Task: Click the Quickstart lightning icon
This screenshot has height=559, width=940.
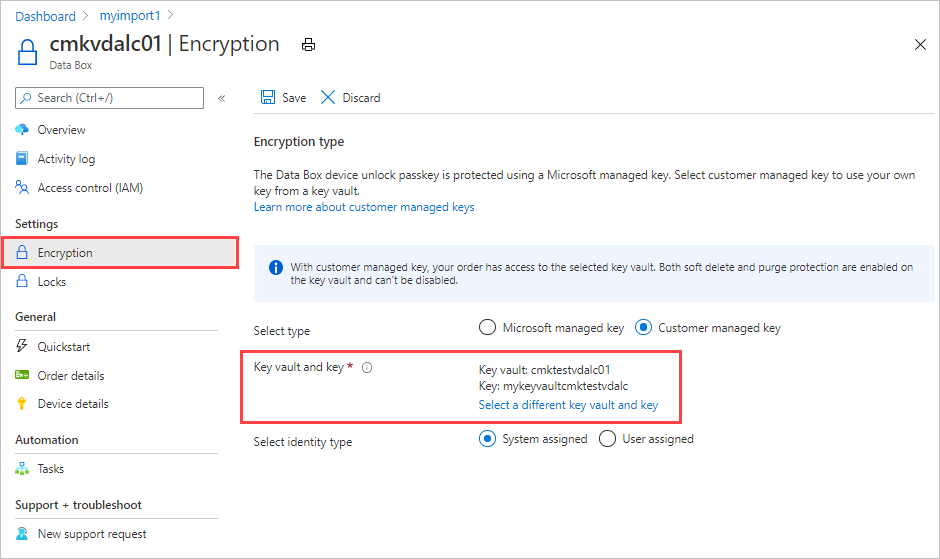Action: (22, 347)
